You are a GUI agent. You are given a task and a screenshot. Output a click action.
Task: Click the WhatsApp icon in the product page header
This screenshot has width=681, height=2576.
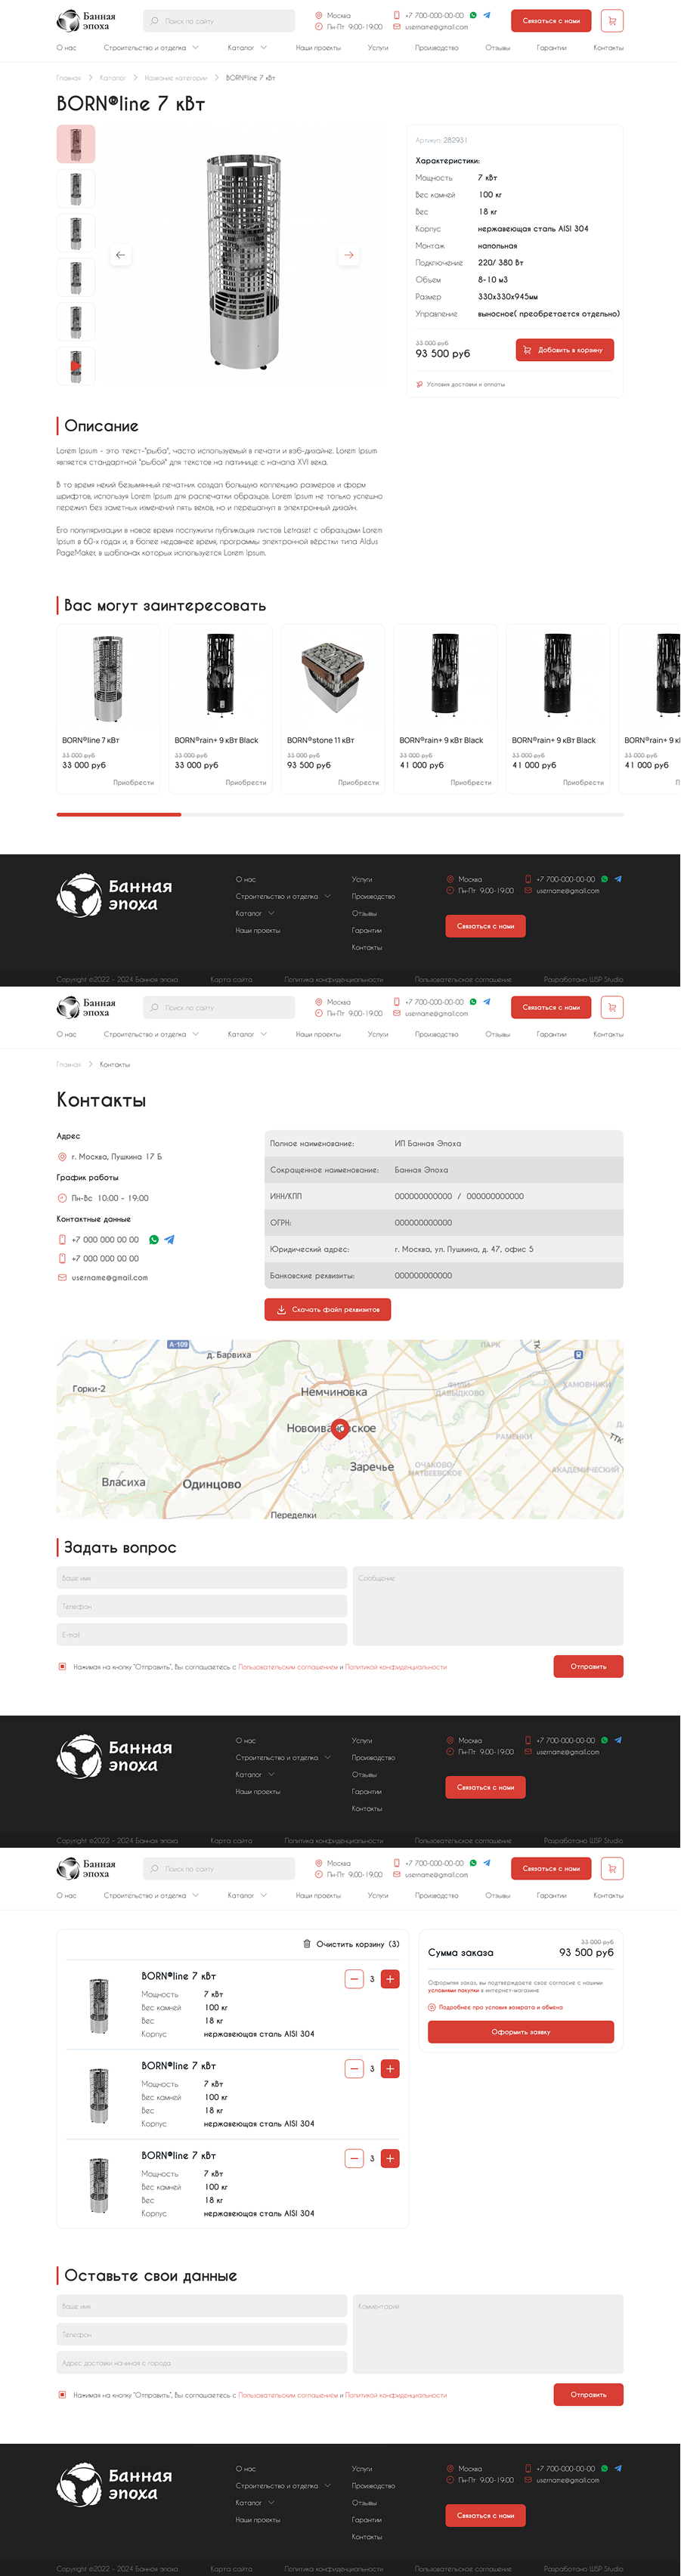pos(474,15)
